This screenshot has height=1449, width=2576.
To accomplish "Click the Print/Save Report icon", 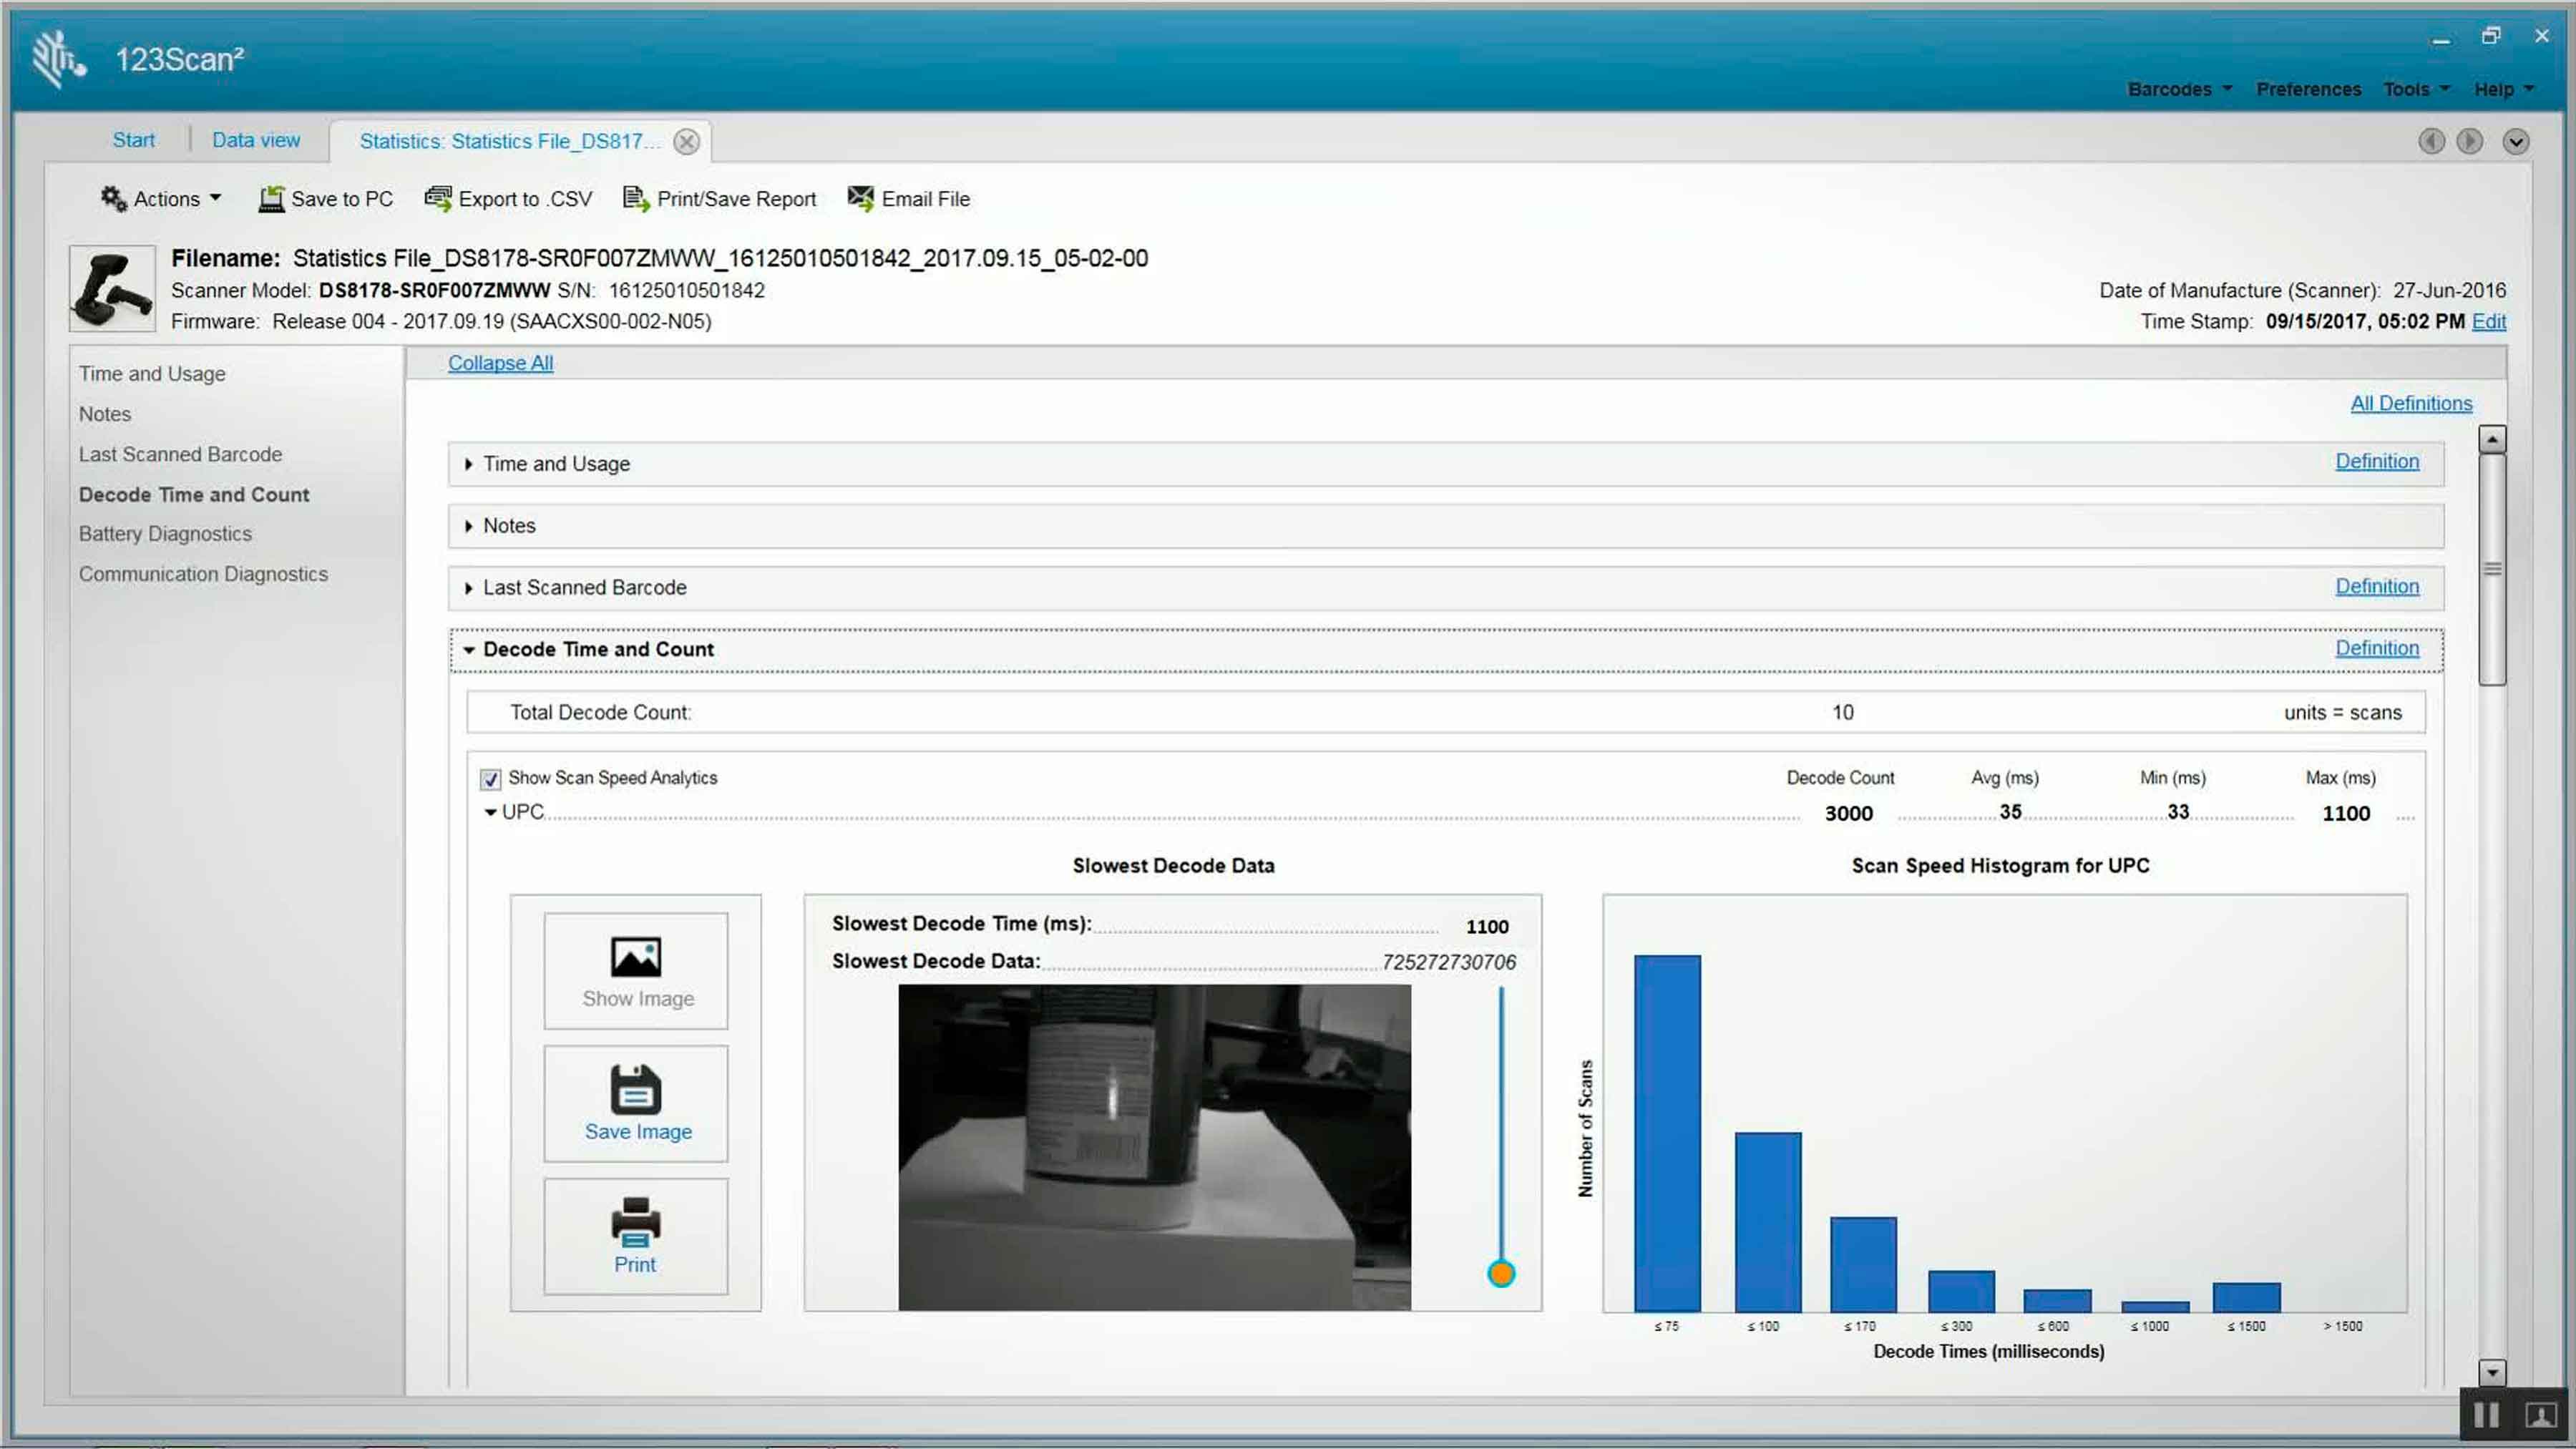I will pyautogui.click(x=636, y=198).
